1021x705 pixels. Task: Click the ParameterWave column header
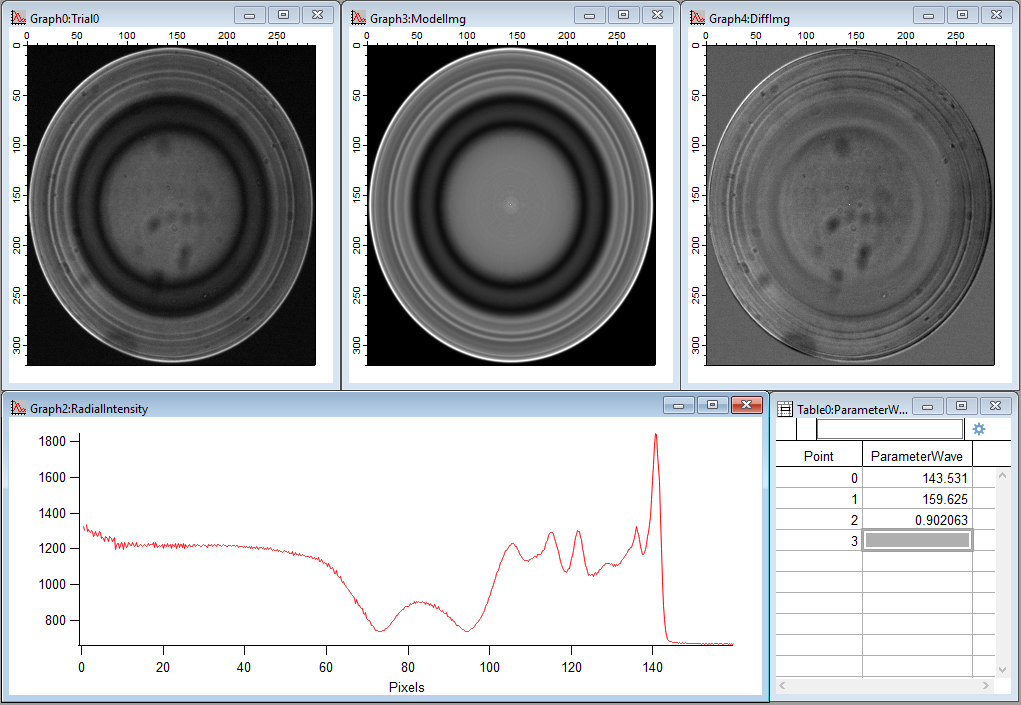(917, 455)
